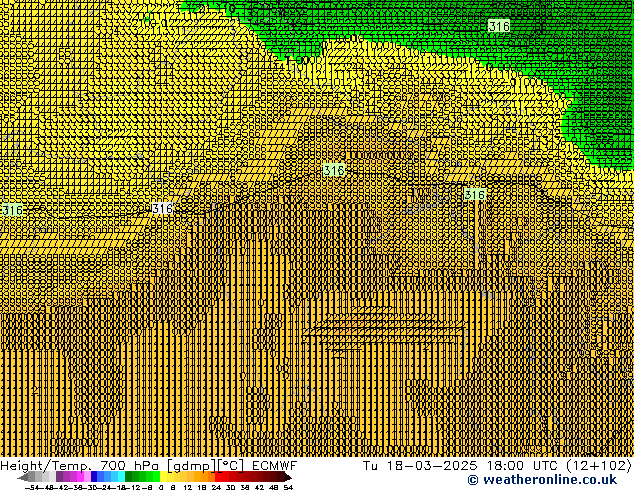634x490 pixels.
Task: Click the '24' legend scale value
Action: coord(216,488)
